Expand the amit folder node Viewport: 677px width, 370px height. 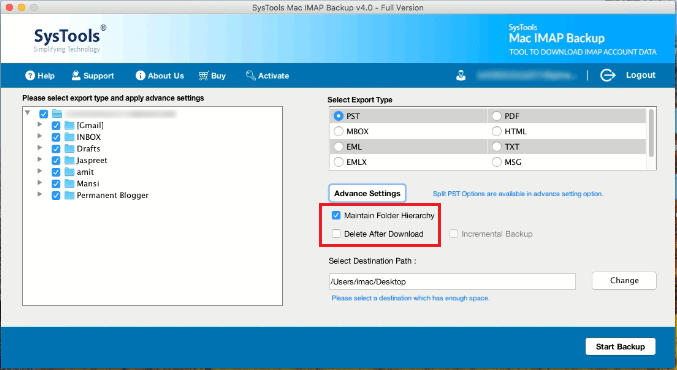point(40,171)
